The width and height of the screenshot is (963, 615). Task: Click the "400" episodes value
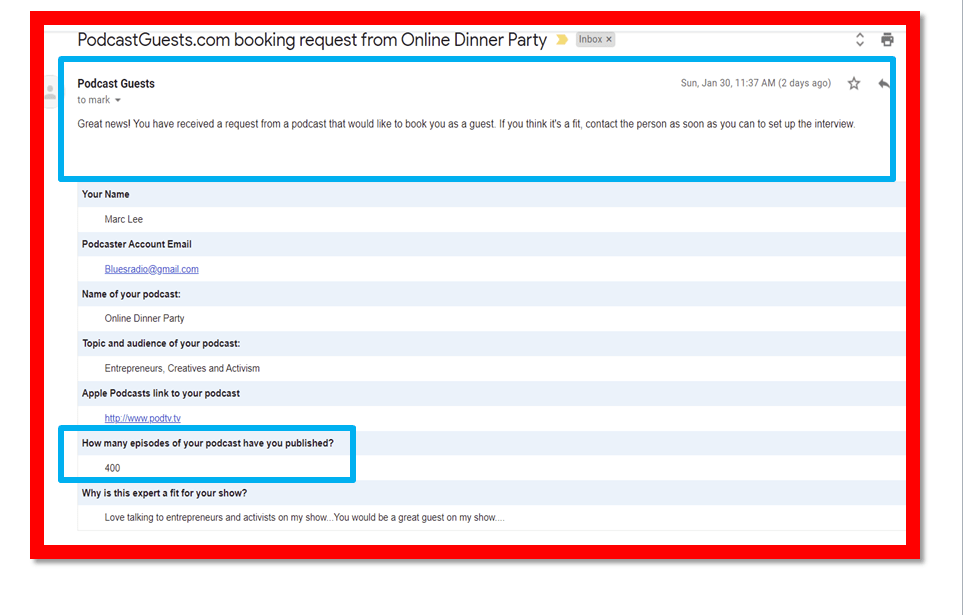[x=112, y=468]
